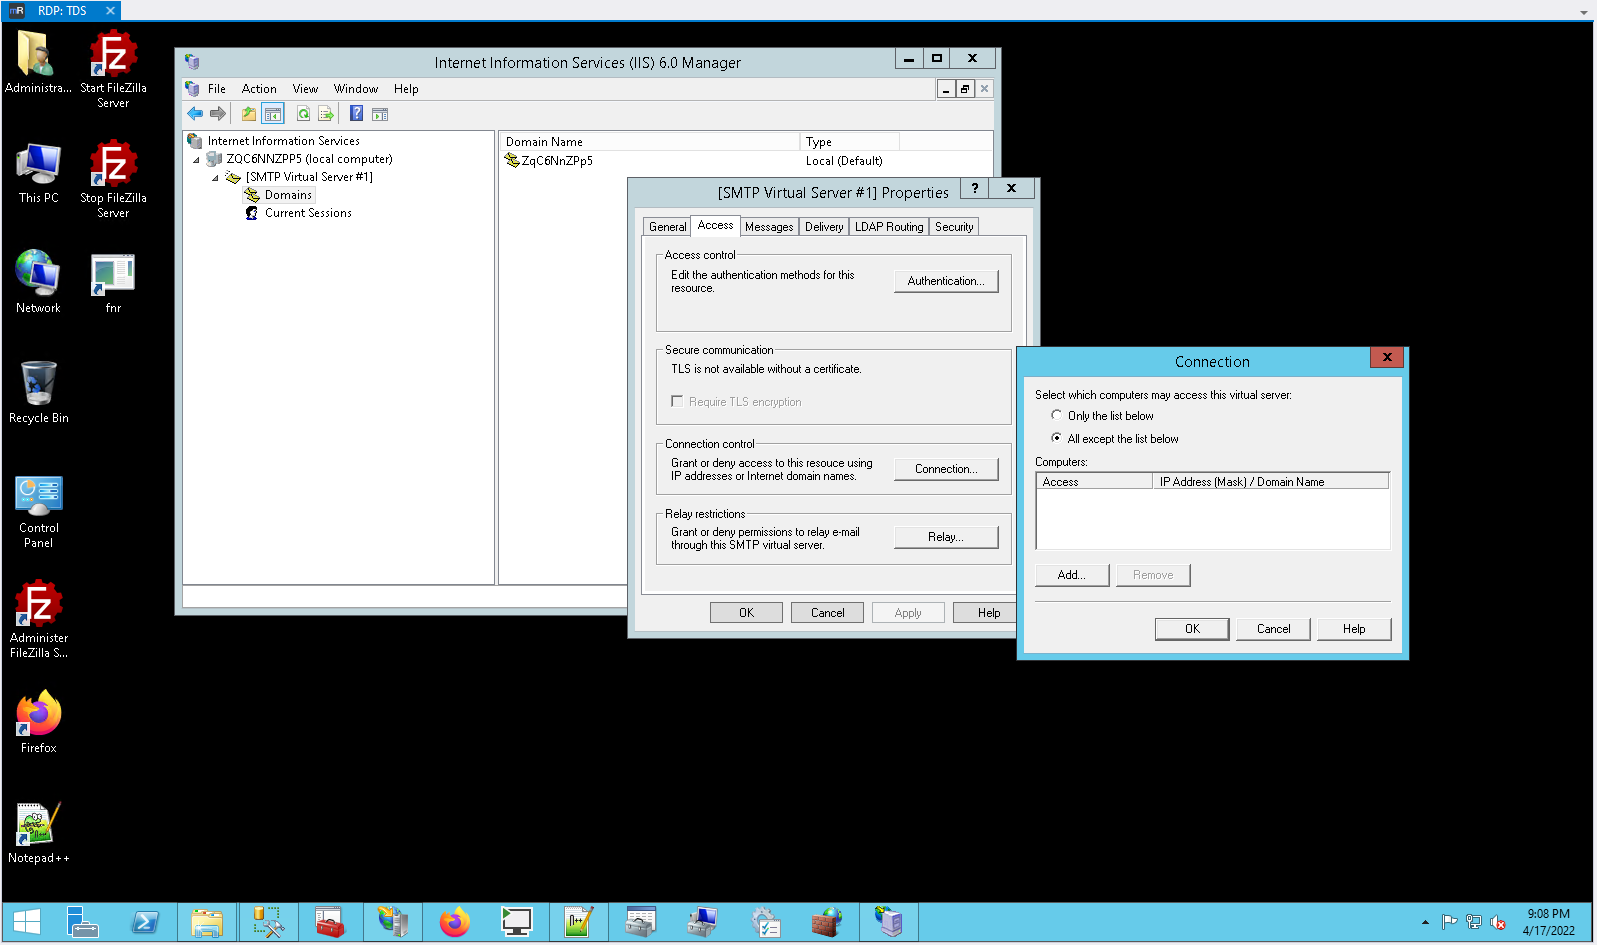Click the blue Help question mark toolbar icon

click(x=356, y=114)
